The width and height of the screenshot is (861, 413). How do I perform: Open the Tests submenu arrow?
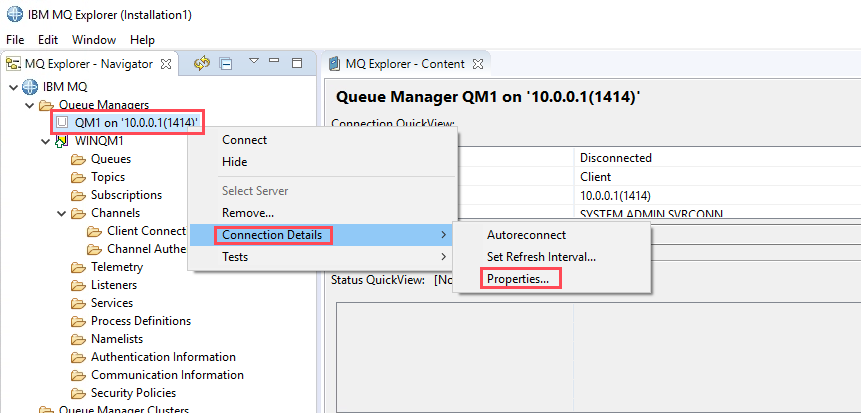point(444,256)
